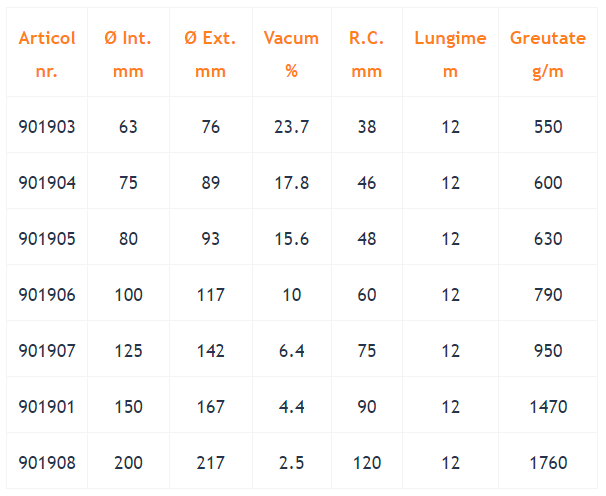Select article number 901908
606x496 pixels.
click(x=47, y=463)
